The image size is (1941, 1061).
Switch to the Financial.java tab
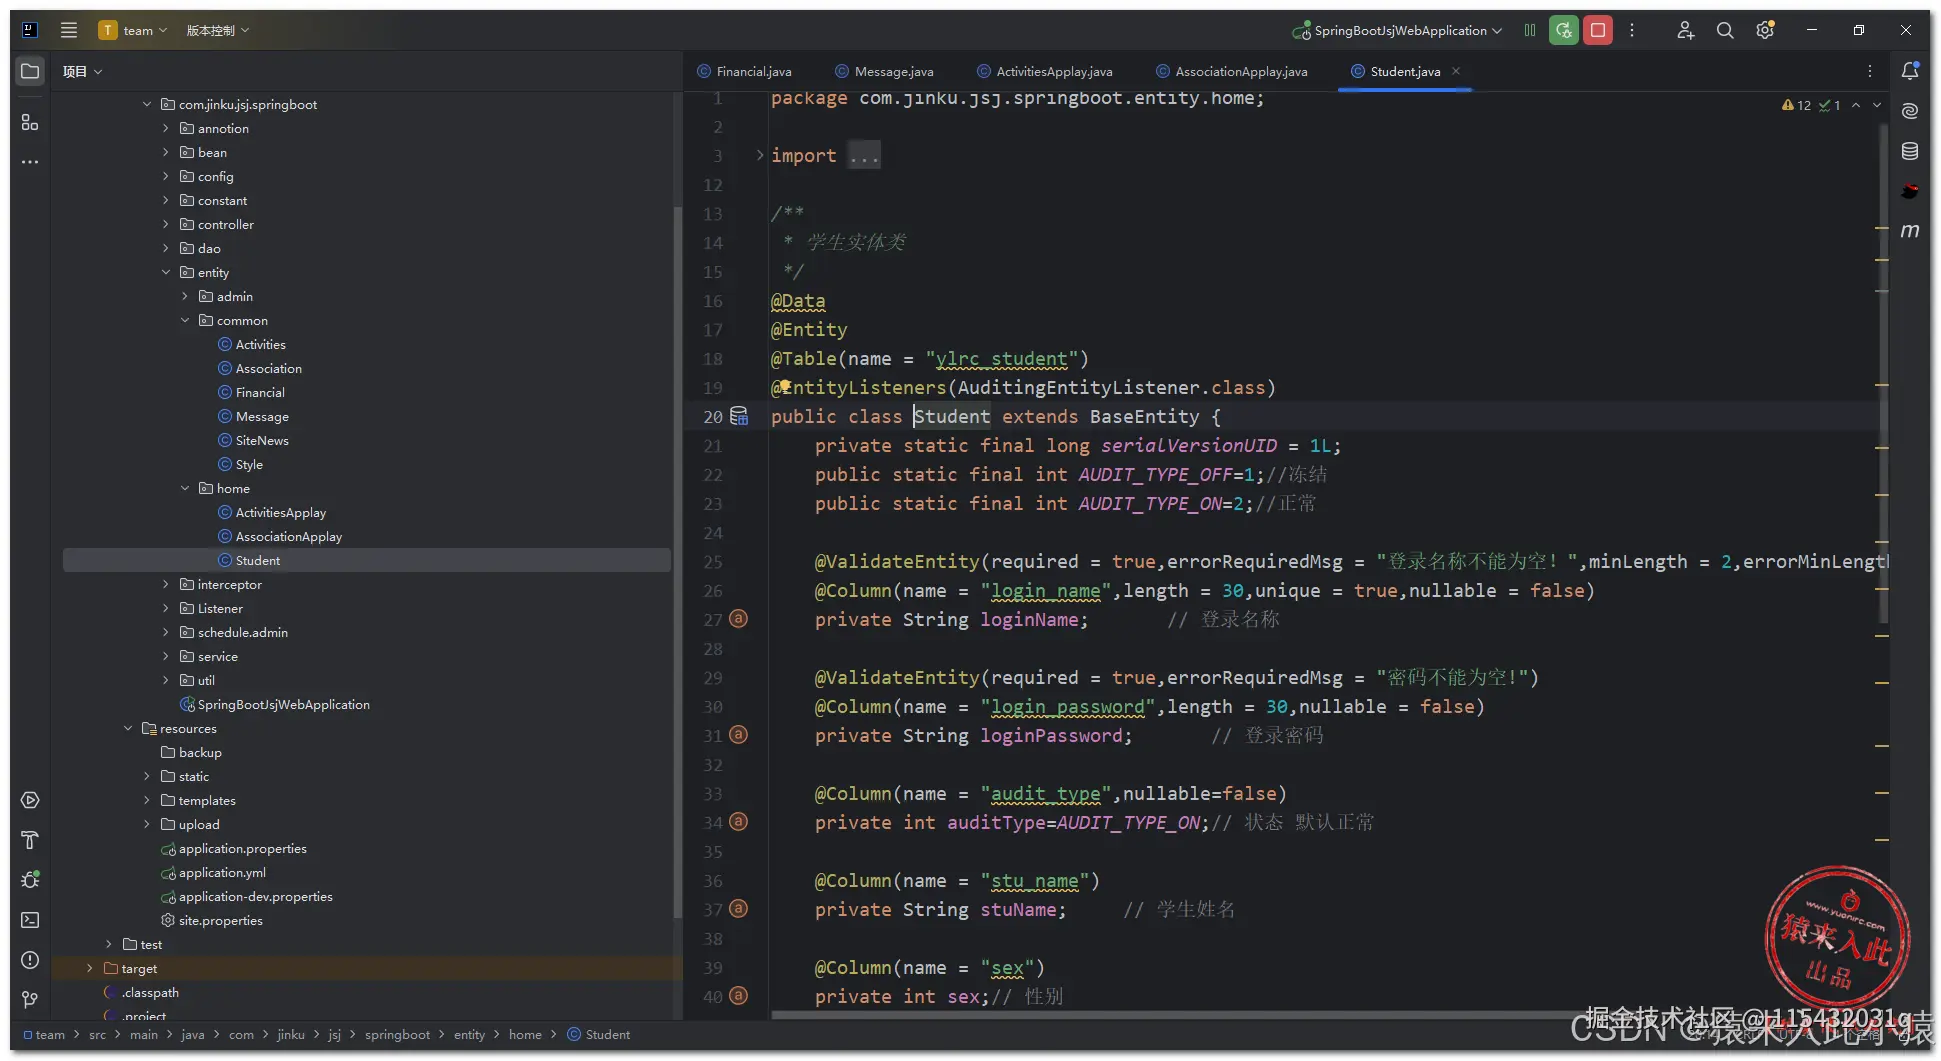(744, 71)
